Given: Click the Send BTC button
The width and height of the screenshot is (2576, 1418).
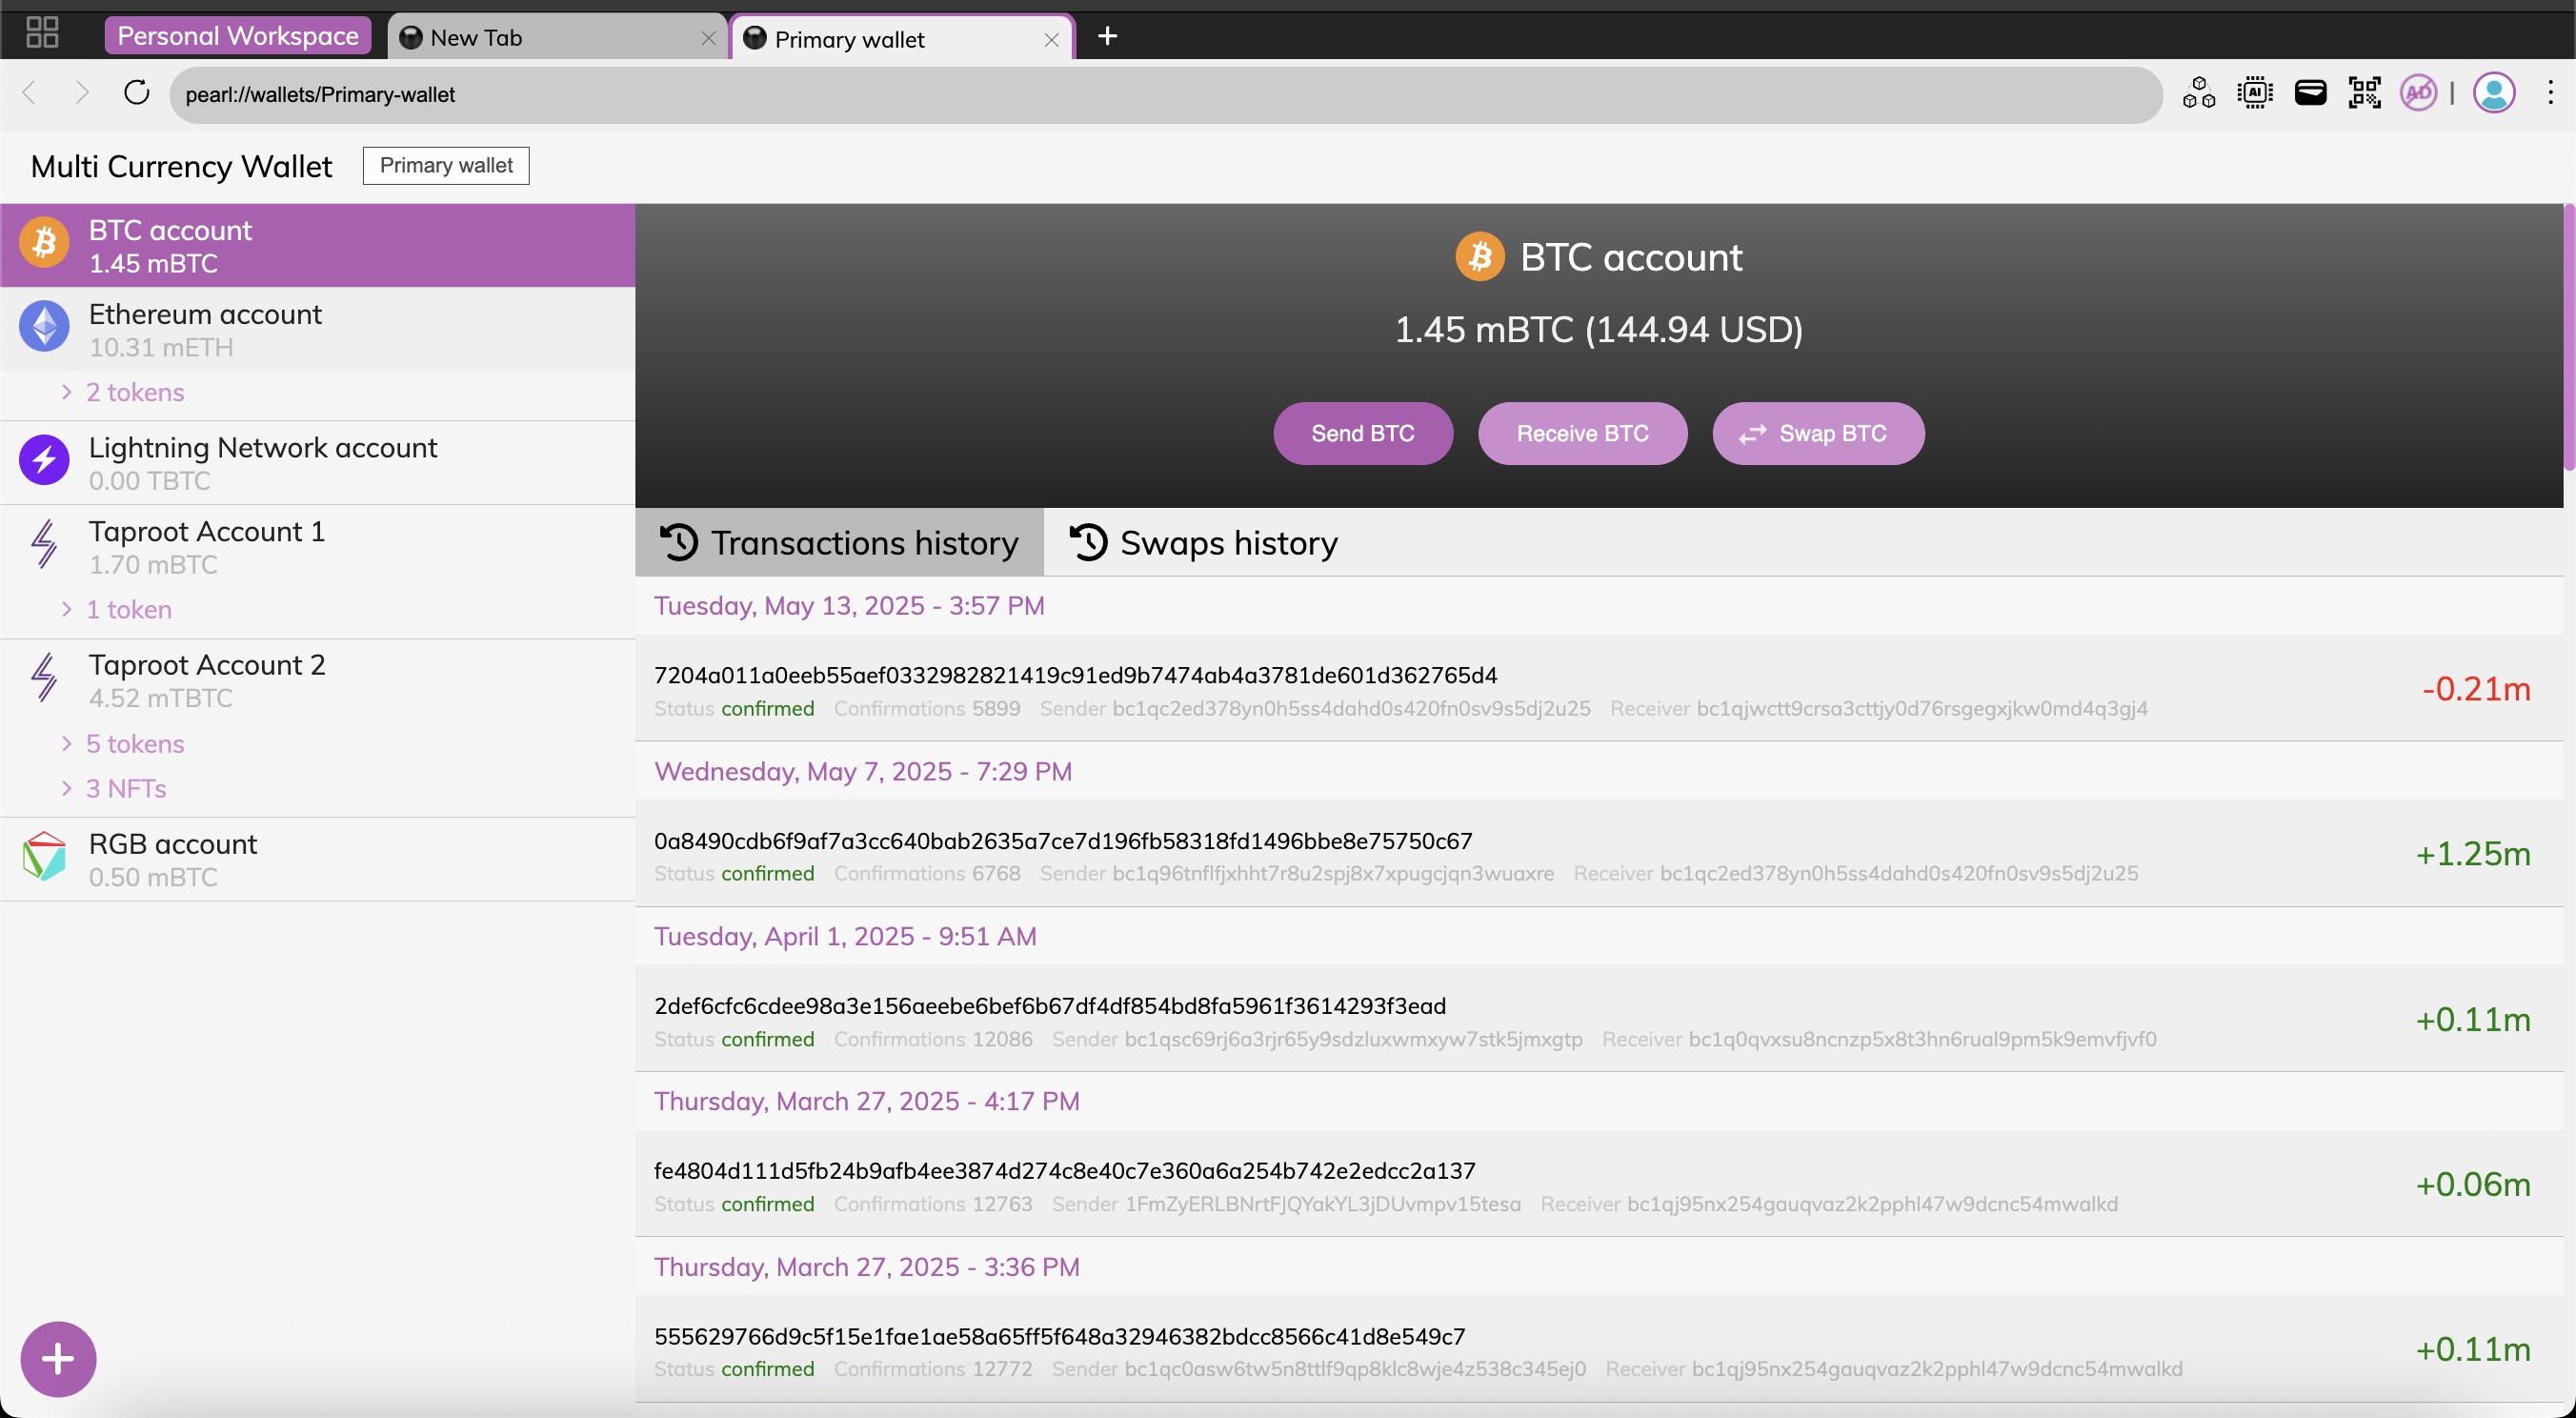Looking at the screenshot, I should click(x=1362, y=433).
